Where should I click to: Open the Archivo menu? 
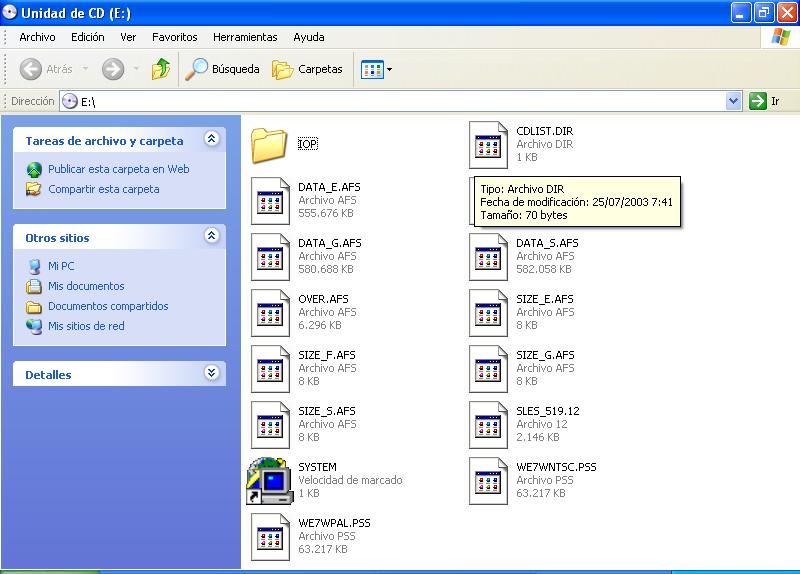[37, 37]
